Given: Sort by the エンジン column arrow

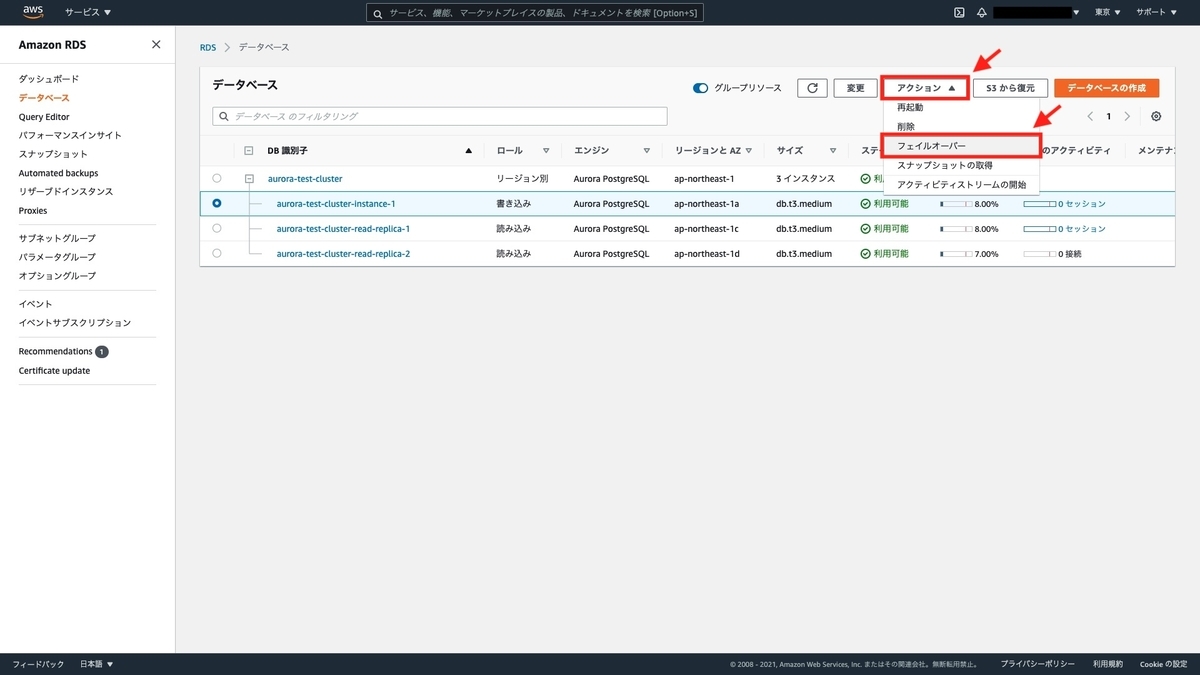Looking at the screenshot, I should click(x=647, y=151).
